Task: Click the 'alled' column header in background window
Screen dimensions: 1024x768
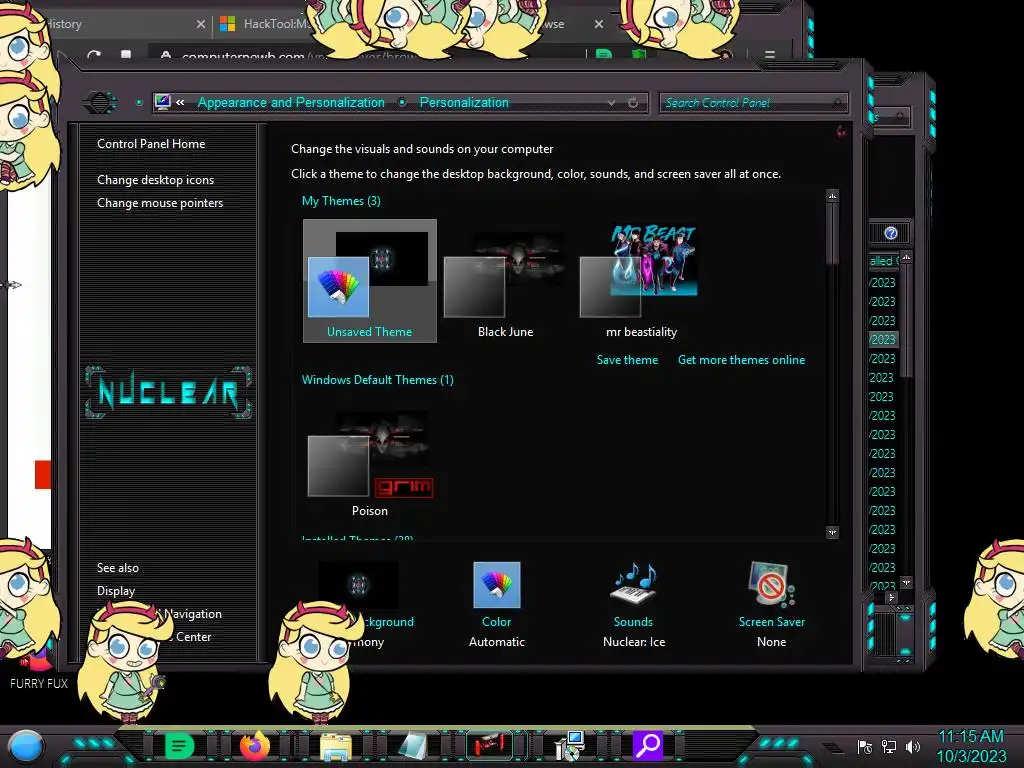Action: (884, 261)
